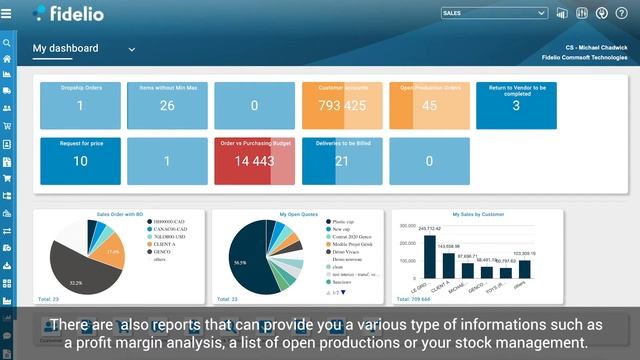Open Return to Vendor to be completed tile
The width and height of the screenshot is (640, 360).
pos(516,106)
